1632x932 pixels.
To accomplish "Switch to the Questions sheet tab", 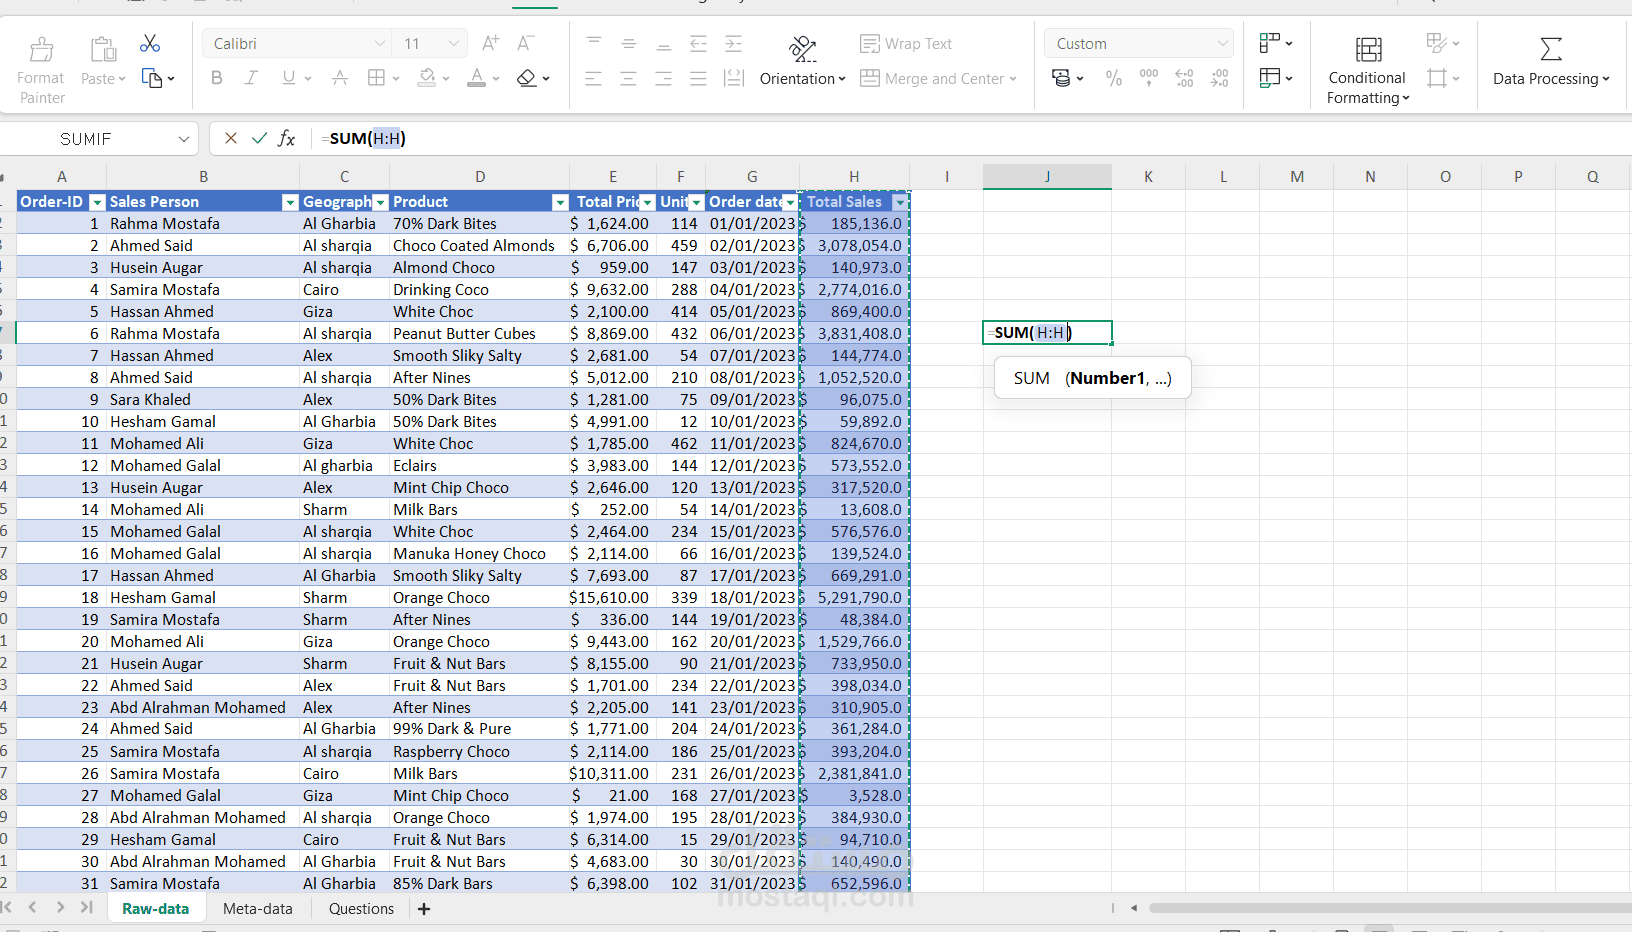I will 361,908.
